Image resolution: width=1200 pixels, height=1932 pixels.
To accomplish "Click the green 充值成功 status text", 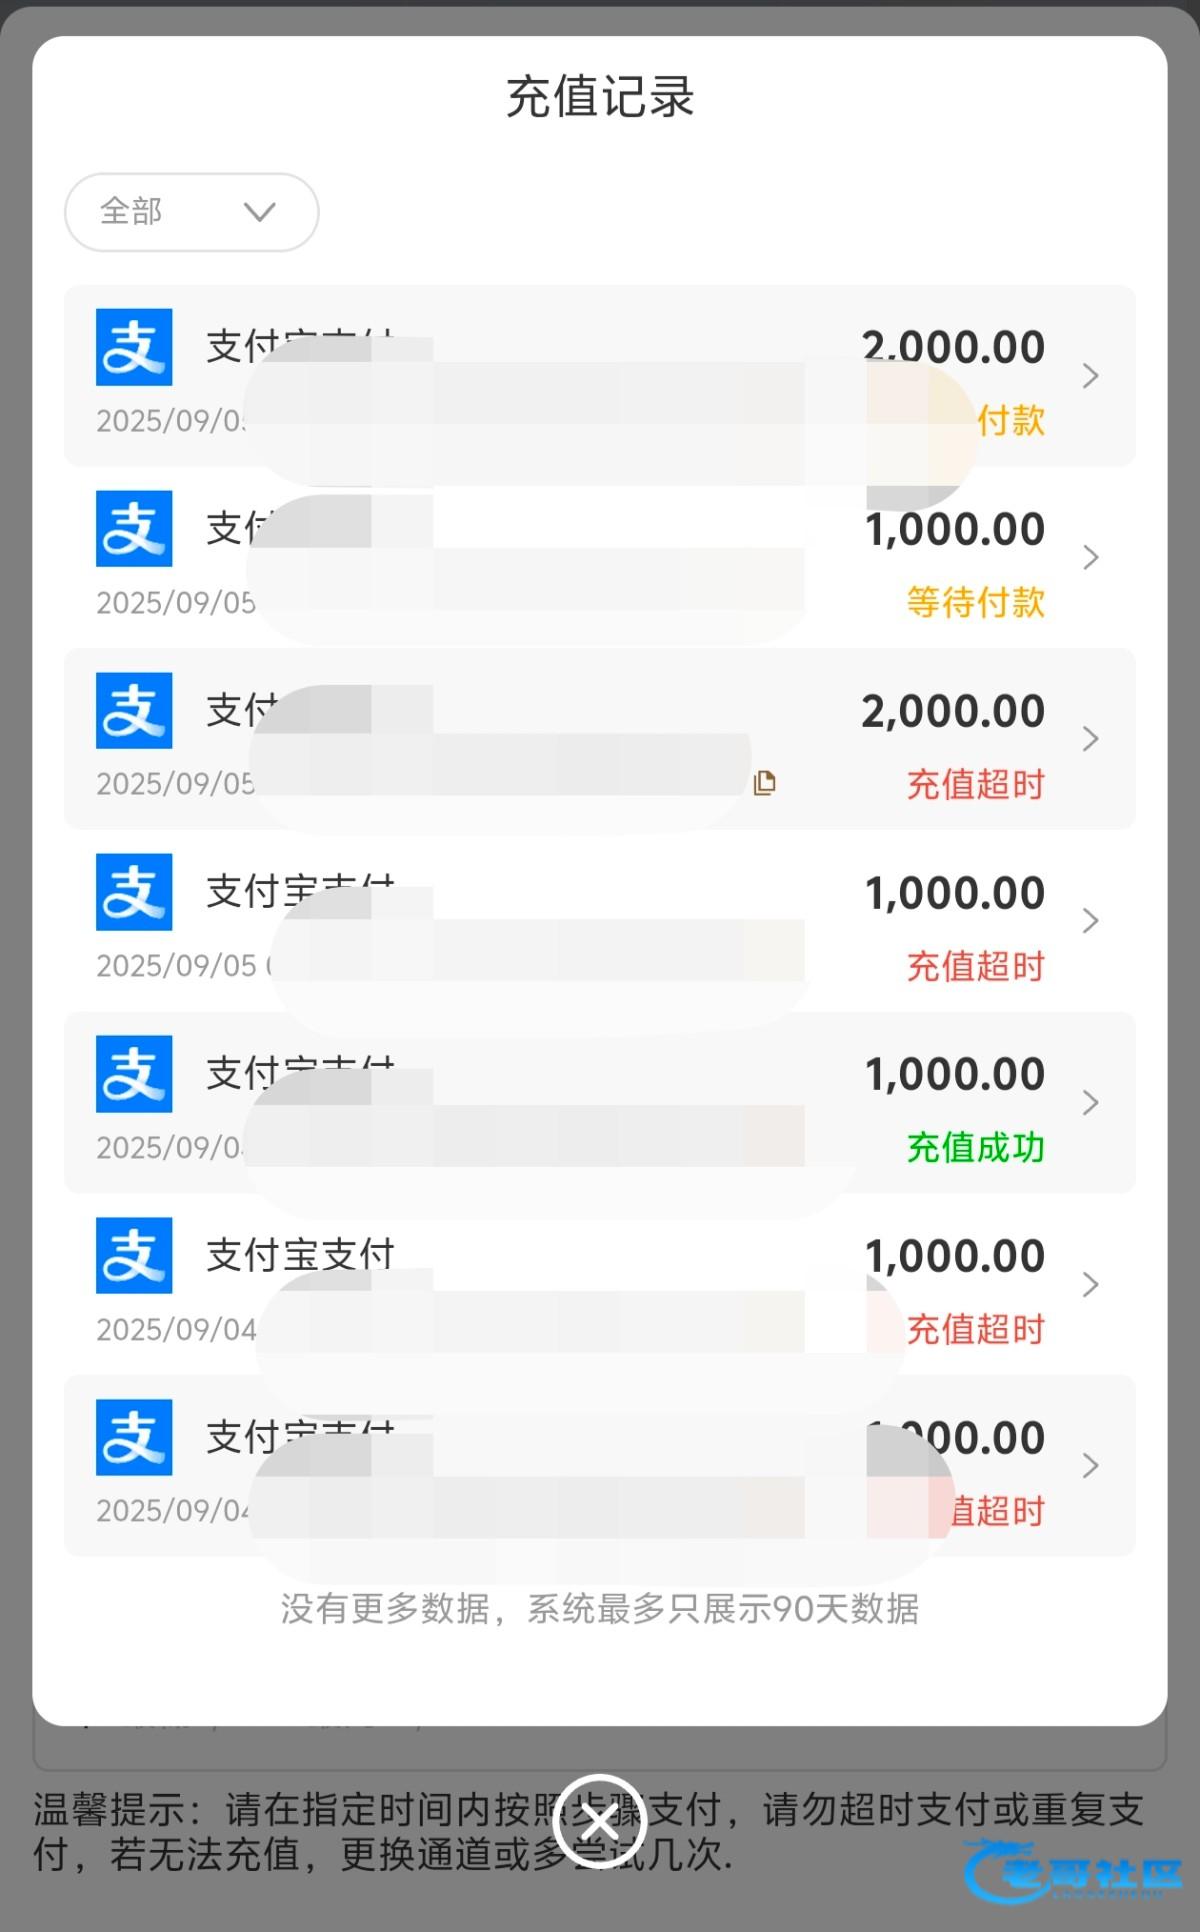I will pyautogui.click(x=975, y=1147).
